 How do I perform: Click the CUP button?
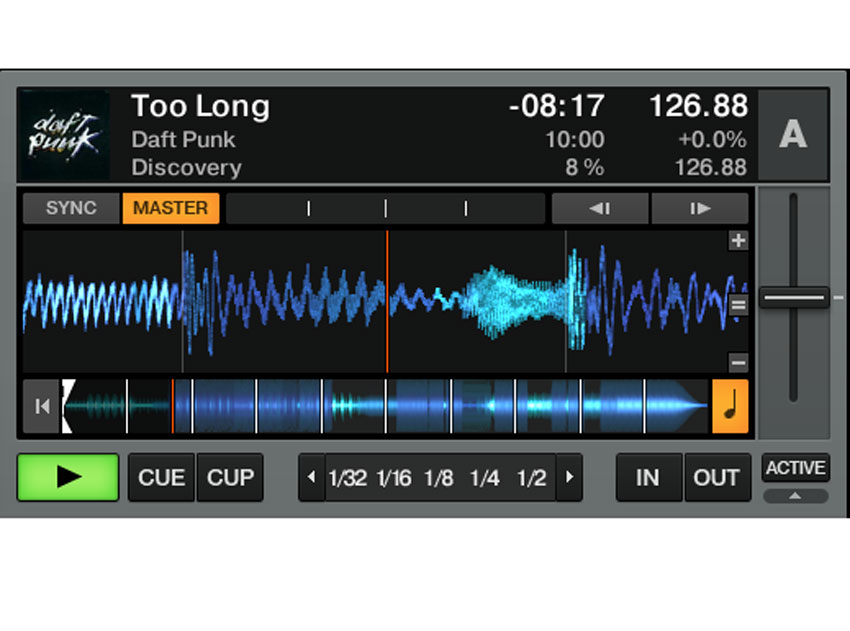point(230,478)
